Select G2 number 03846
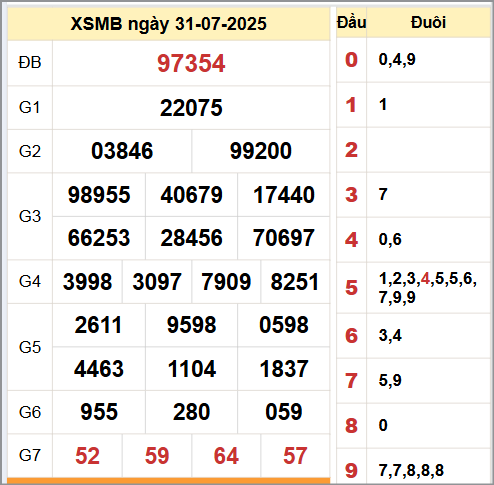 point(122,151)
